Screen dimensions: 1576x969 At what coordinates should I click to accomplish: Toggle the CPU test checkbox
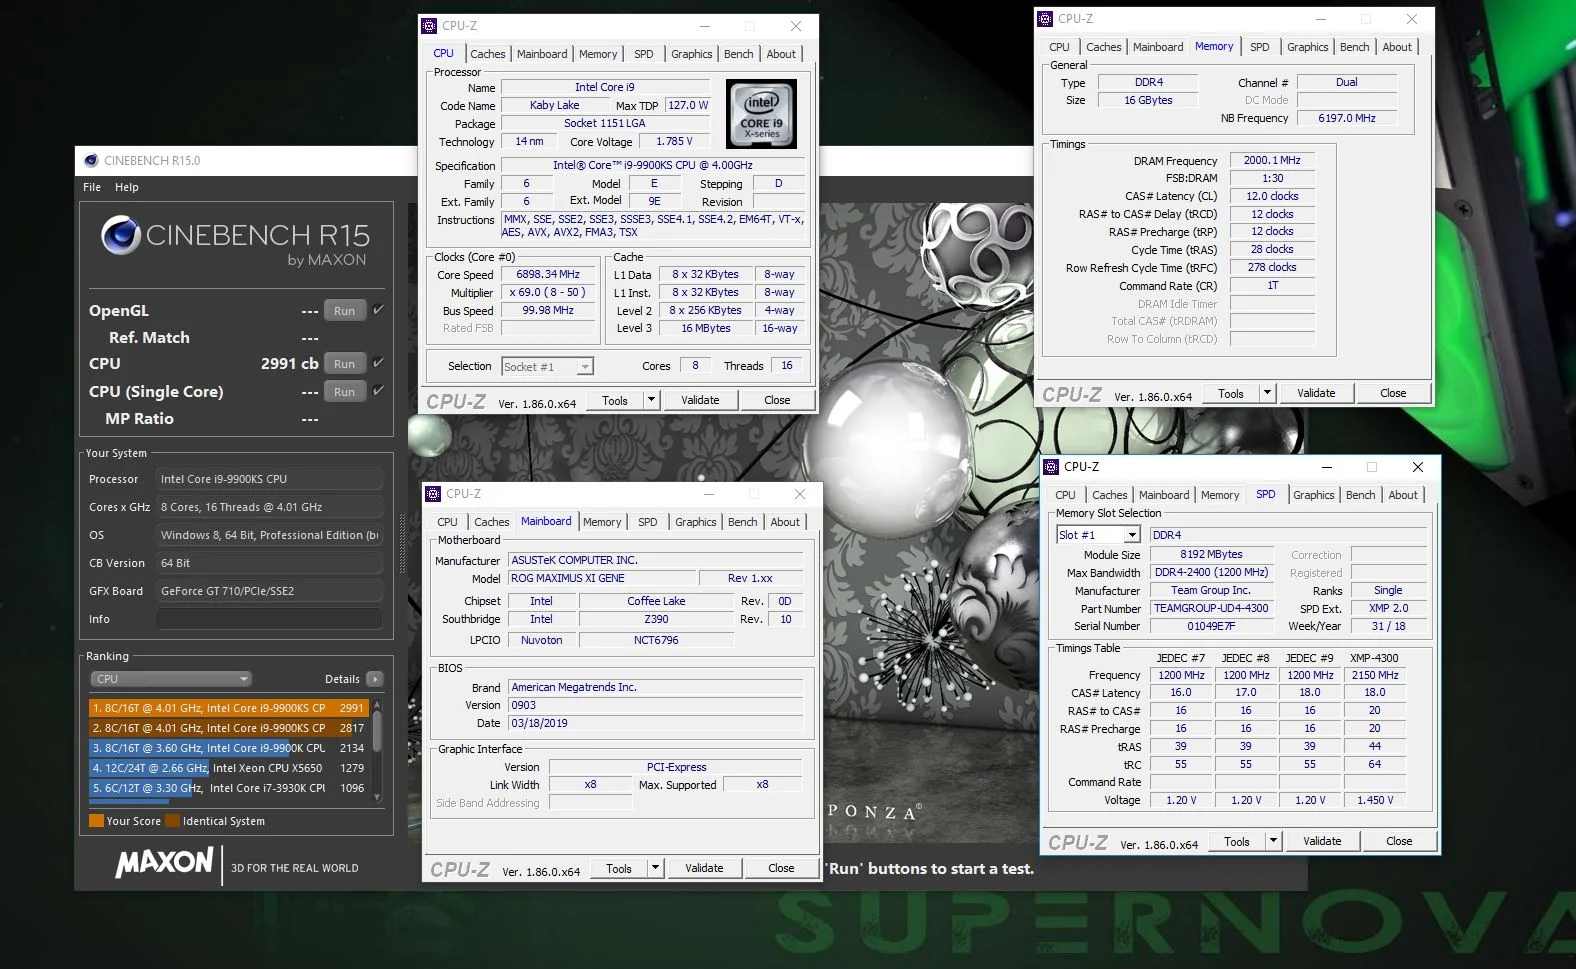(x=378, y=363)
